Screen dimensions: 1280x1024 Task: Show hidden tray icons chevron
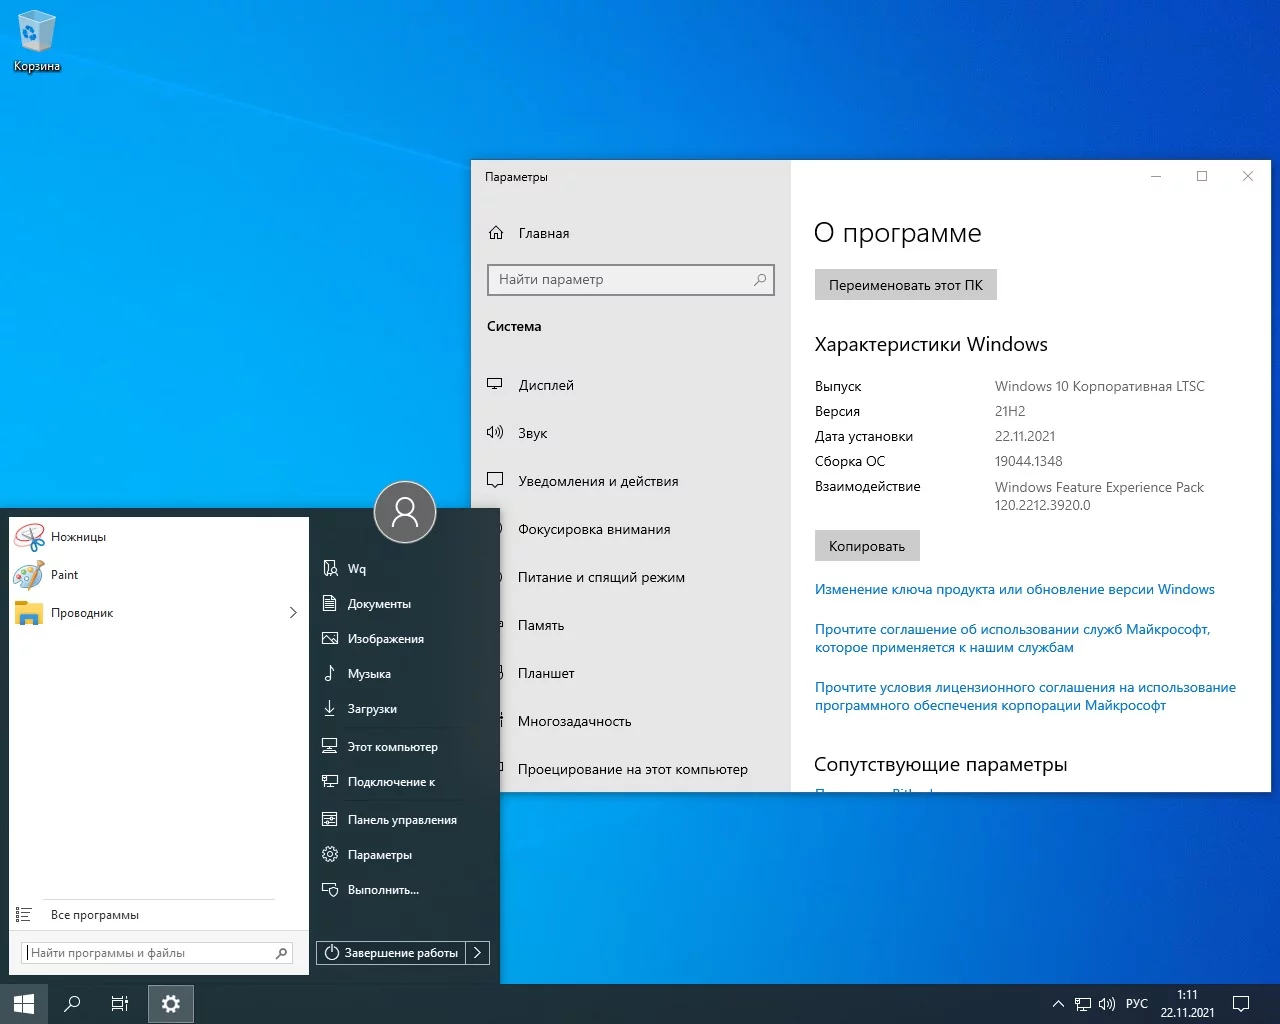pyautogui.click(x=1058, y=1004)
